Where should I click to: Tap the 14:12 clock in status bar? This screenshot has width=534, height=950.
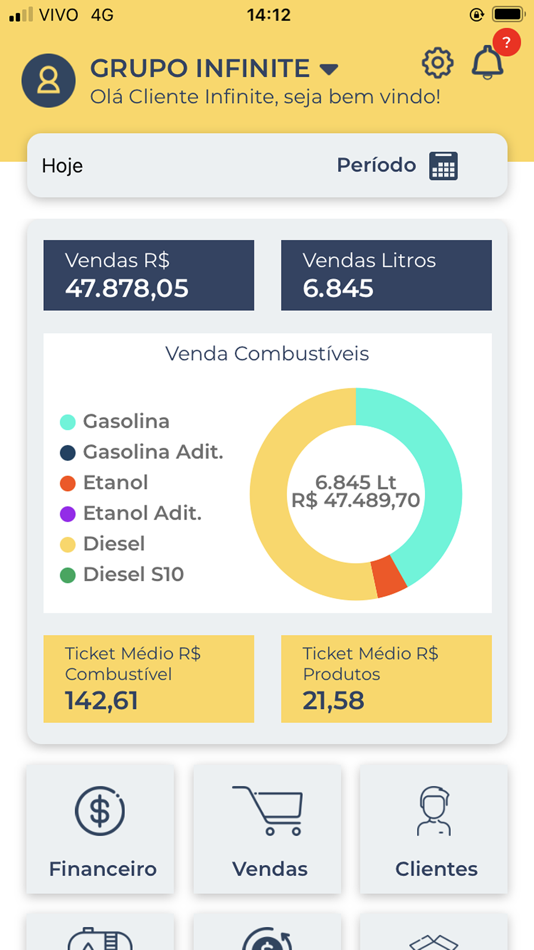pos(269,15)
